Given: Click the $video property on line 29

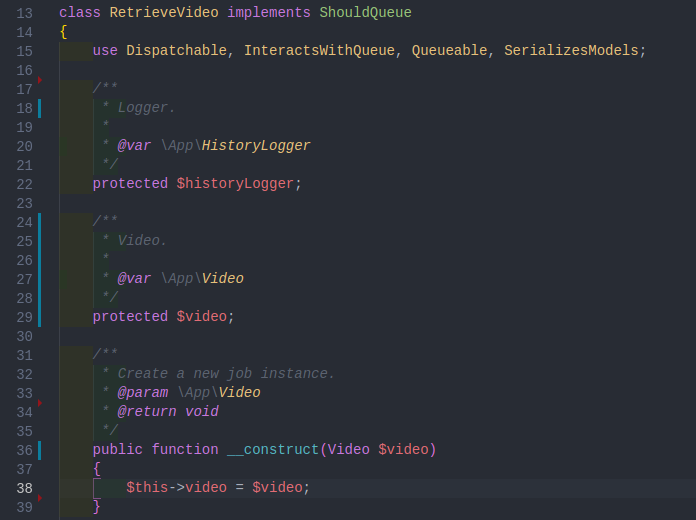Looking at the screenshot, I should click(202, 317).
